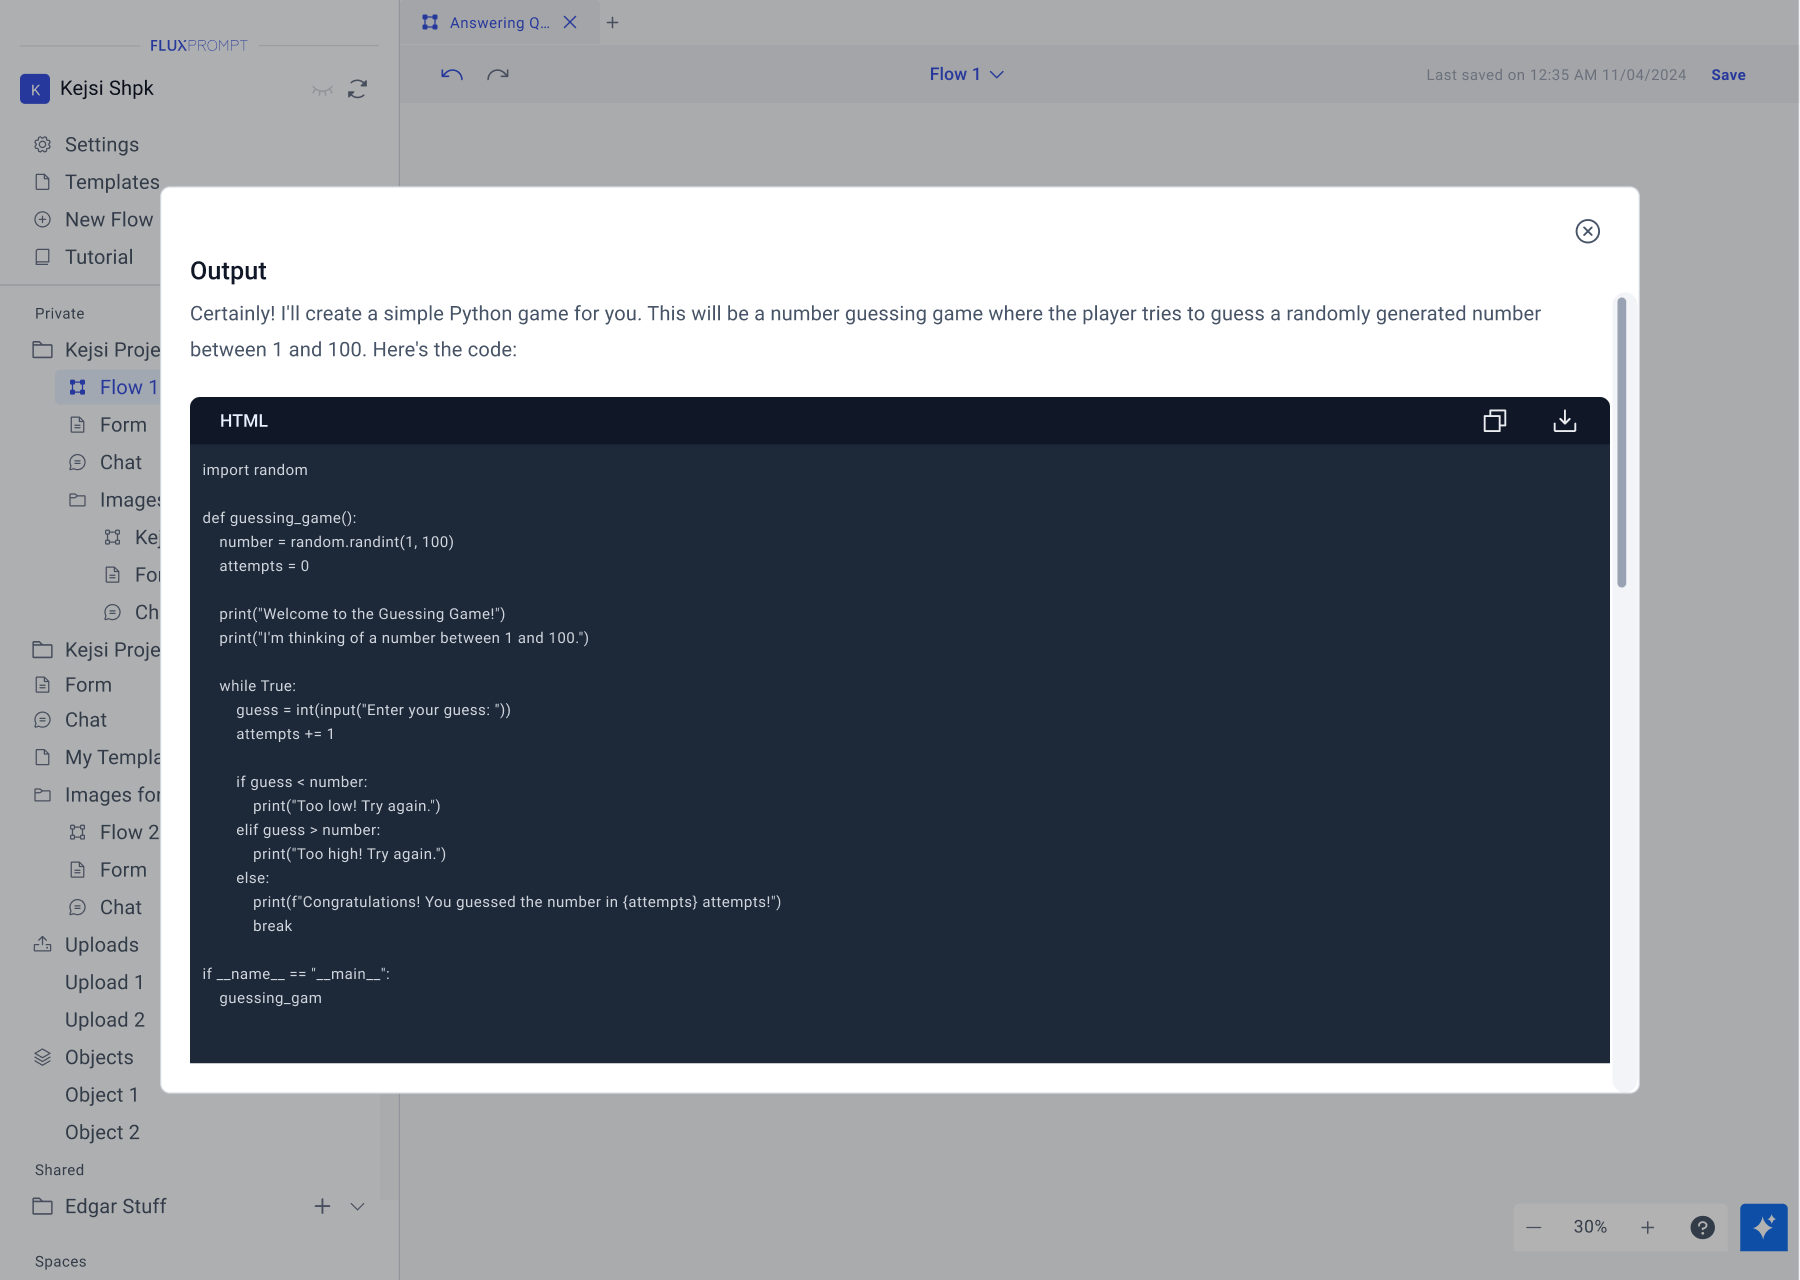Open Settings in the sidebar
This screenshot has height=1280, width=1800.
coord(101,145)
